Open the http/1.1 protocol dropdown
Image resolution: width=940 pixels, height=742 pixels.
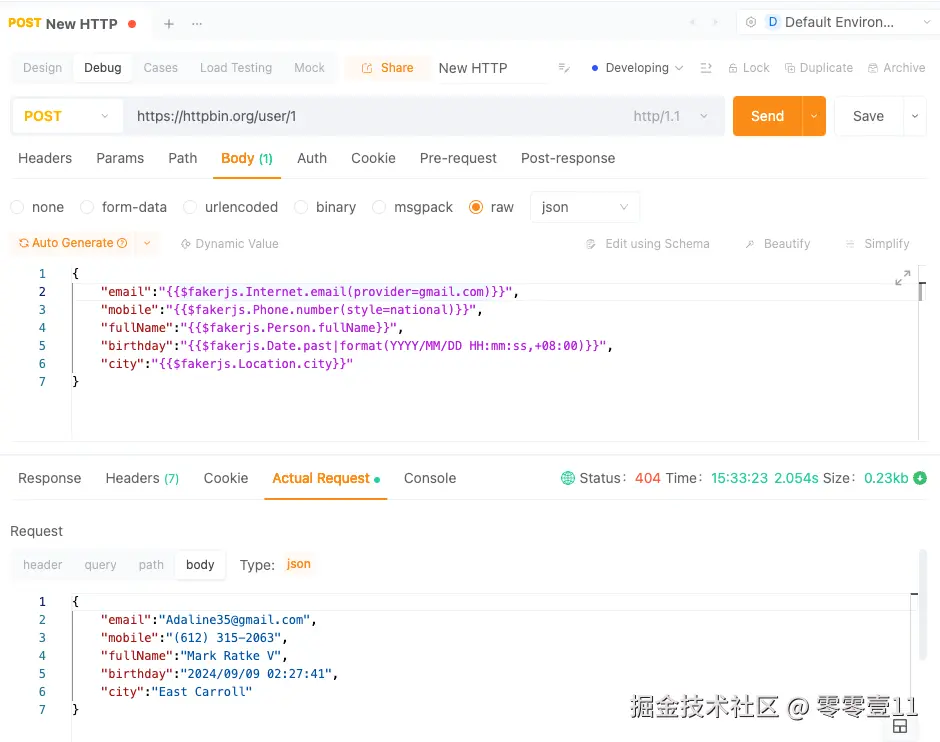click(670, 116)
